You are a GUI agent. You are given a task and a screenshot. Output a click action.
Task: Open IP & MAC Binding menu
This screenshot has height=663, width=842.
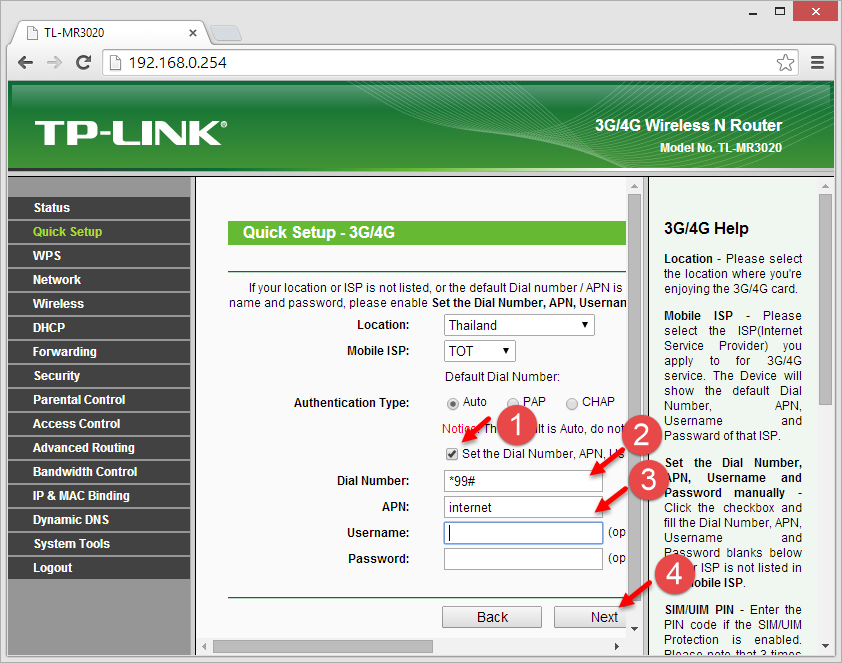point(99,496)
